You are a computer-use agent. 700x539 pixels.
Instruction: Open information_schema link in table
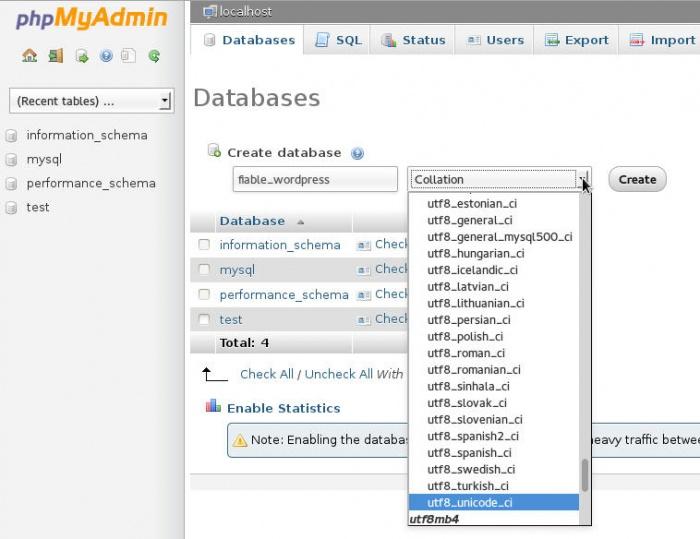280,245
